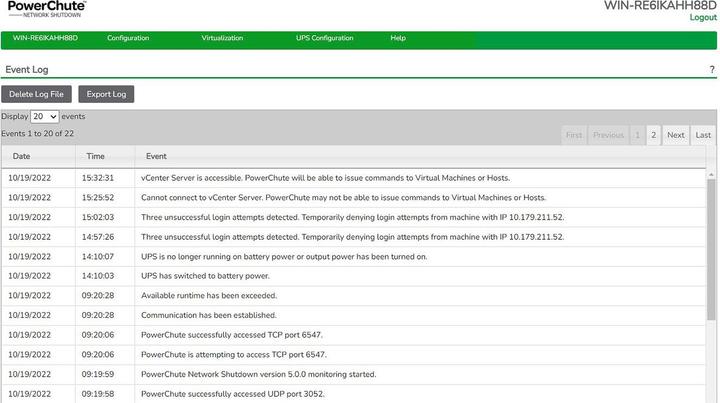The image size is (720, 403).
Task: Select the 'Cannot connect to vCenter Server' event
Action: pos(354,198)
